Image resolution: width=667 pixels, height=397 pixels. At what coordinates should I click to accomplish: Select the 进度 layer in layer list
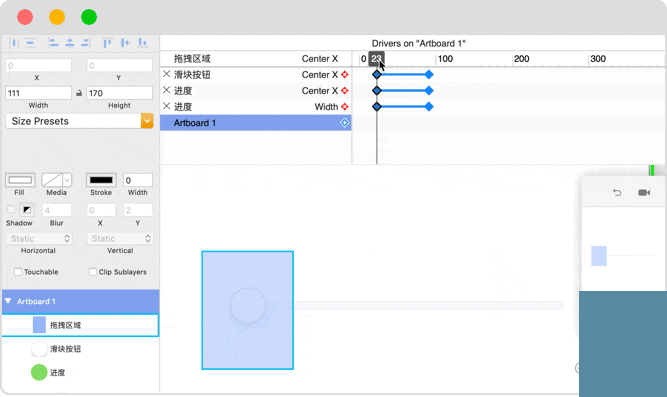point(80,372)
